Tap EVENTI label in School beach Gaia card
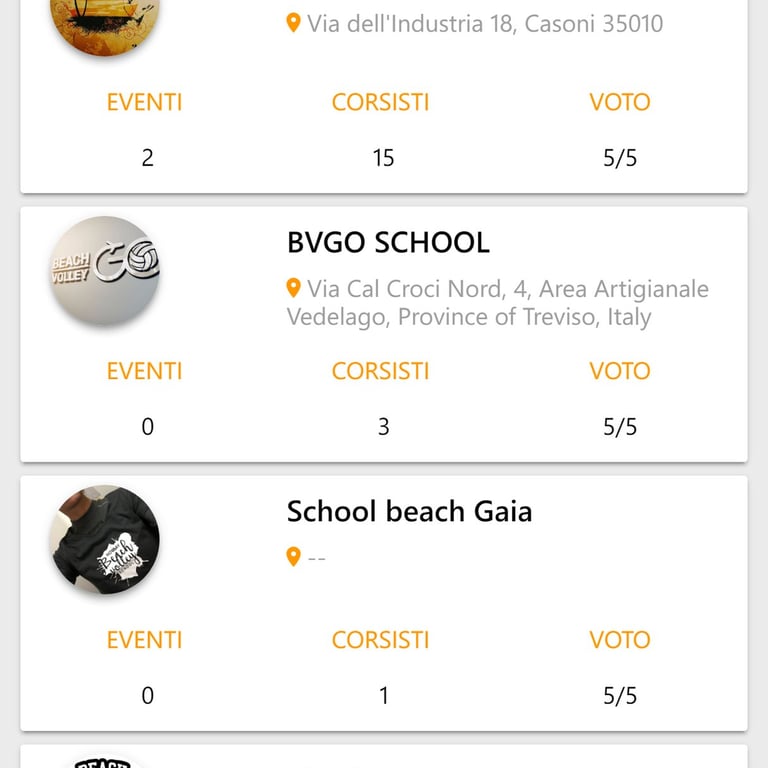 coord(144,640)
